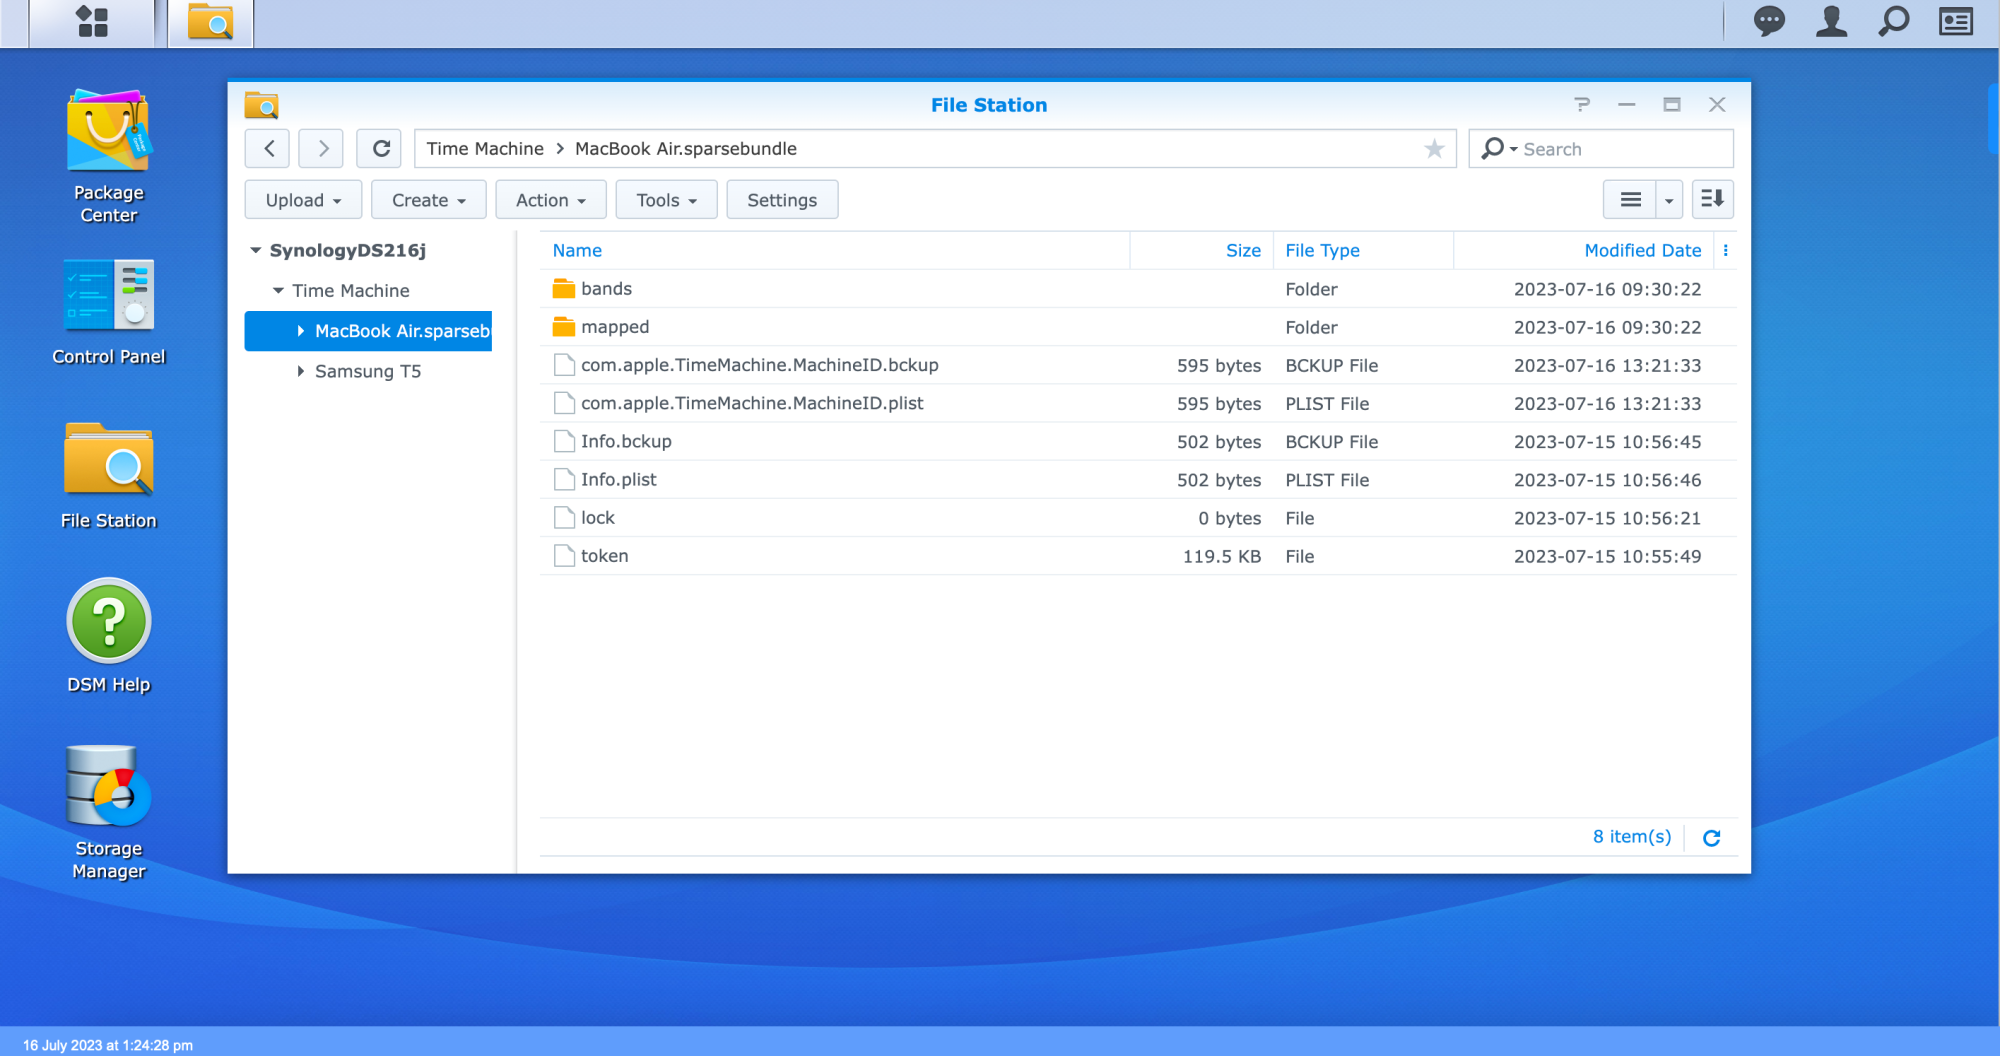Expand MacBook Air.sparsebundle tree node

point(300,331)
